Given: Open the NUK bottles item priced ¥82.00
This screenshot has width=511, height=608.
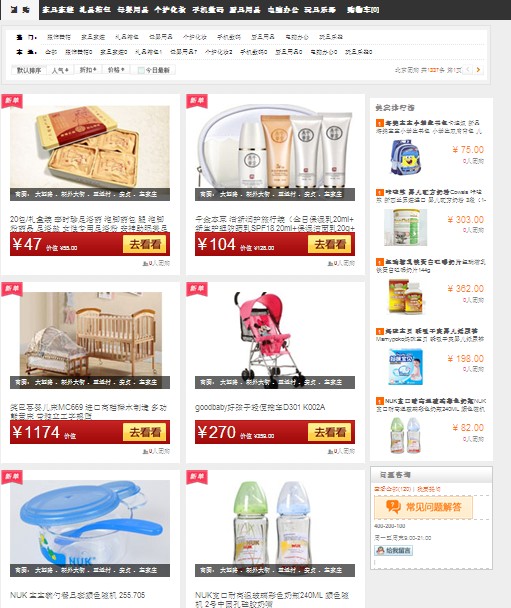Looking at the screenshot, I should point(405,435).
